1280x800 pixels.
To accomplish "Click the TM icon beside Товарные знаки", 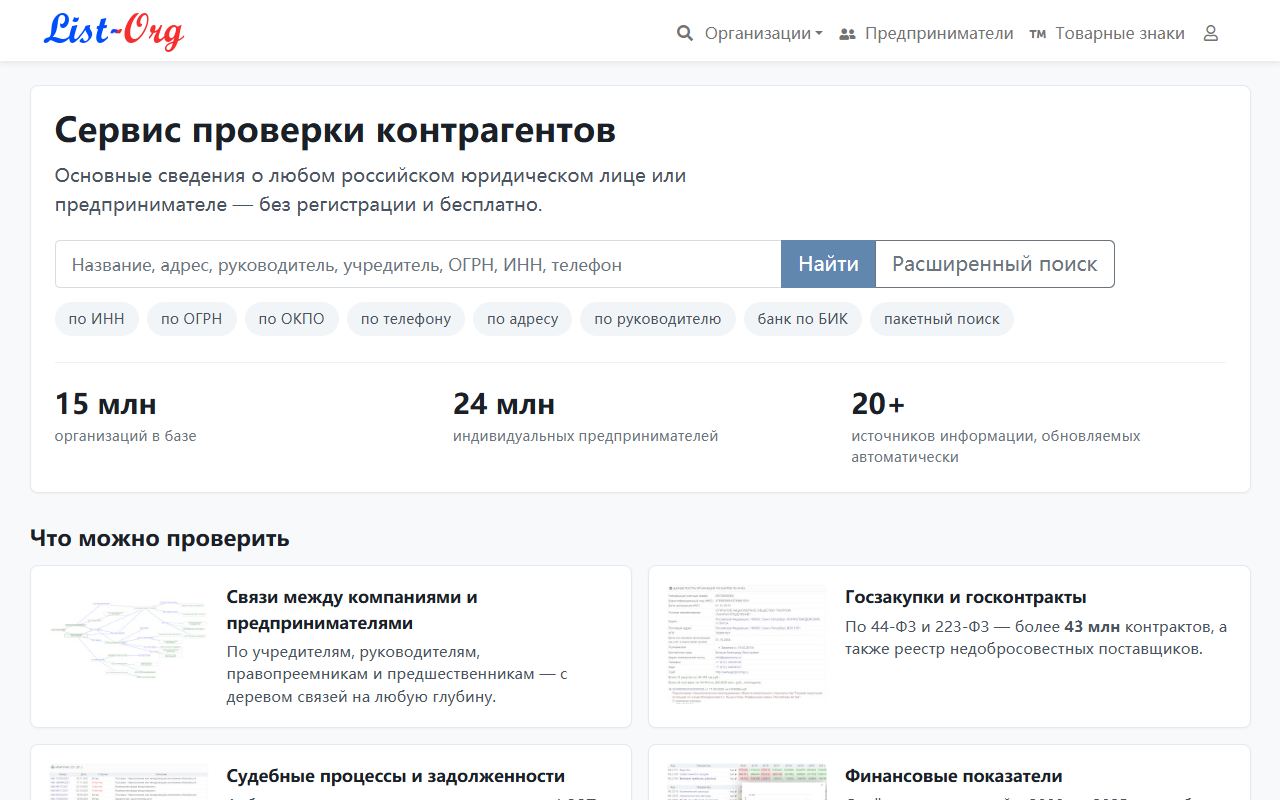I will click(1038, 34).
